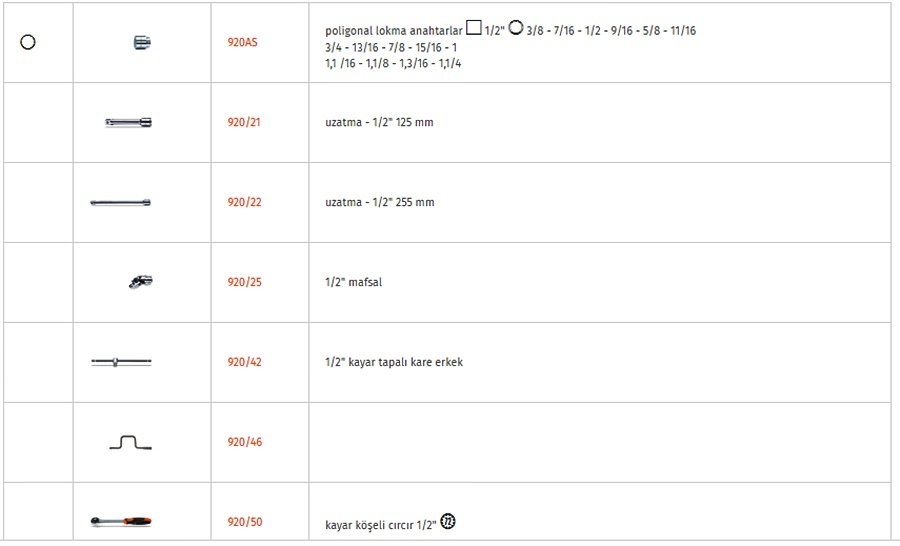
Task: Open the 920/42 product code link
Action: point(245,362)
